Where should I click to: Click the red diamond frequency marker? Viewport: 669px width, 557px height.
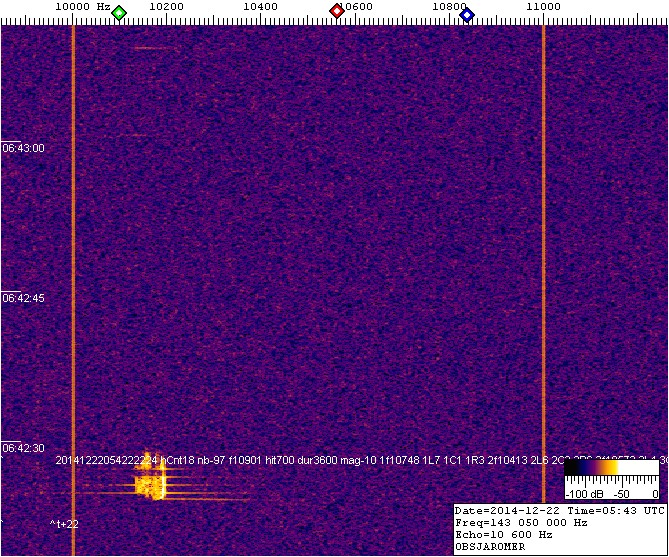coord(337,12)
